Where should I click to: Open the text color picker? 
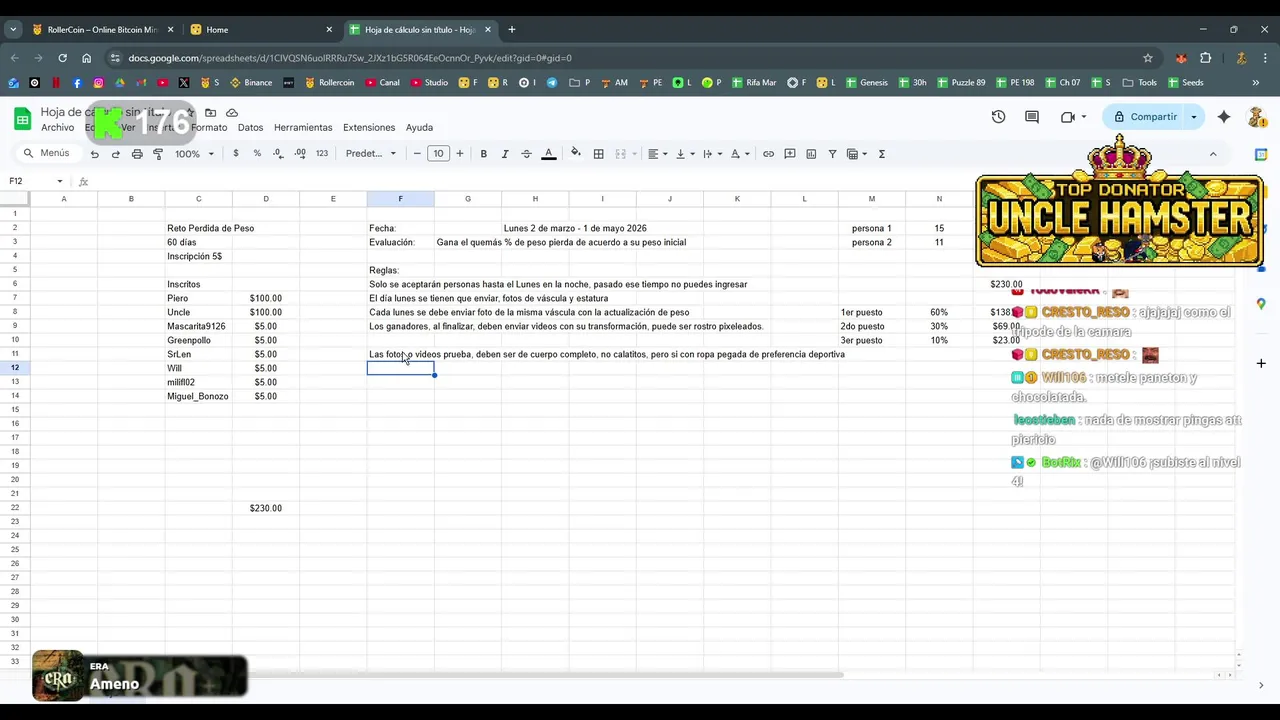[548, 154]
